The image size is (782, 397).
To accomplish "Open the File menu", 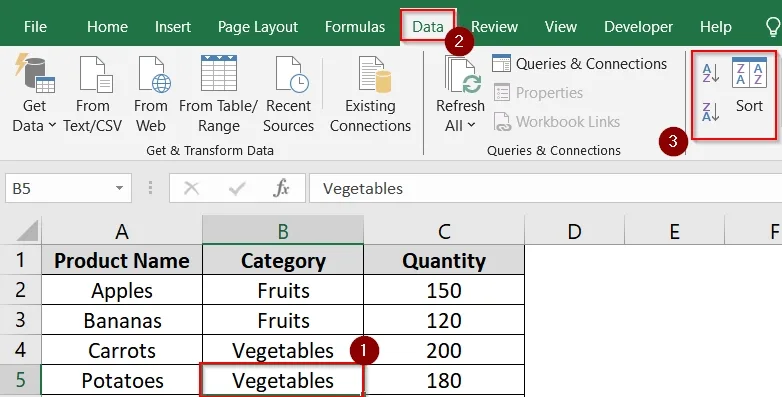I will pyautogui.click(x=35, y=27).
